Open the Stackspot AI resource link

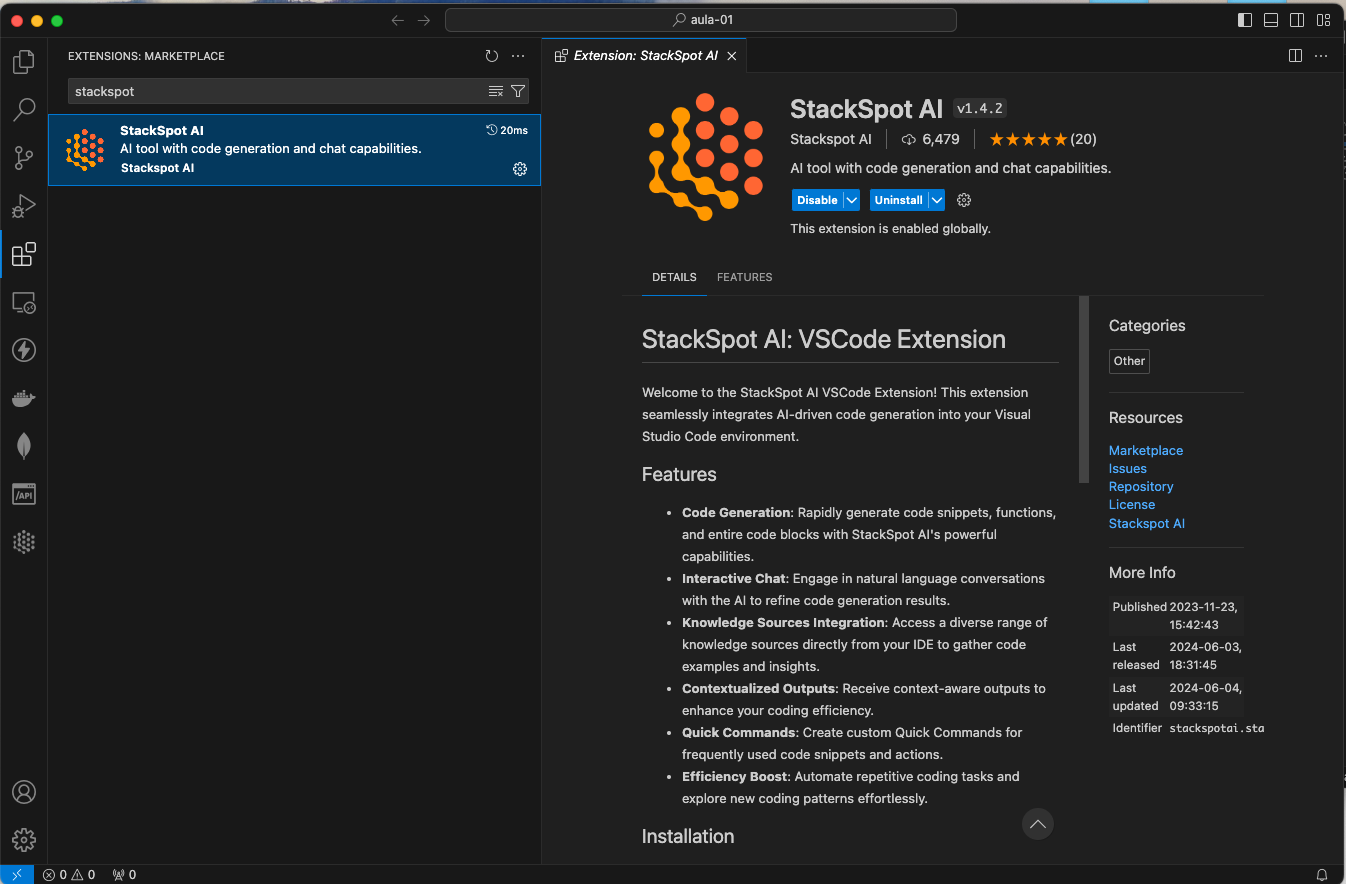(x=1147, y=524)
